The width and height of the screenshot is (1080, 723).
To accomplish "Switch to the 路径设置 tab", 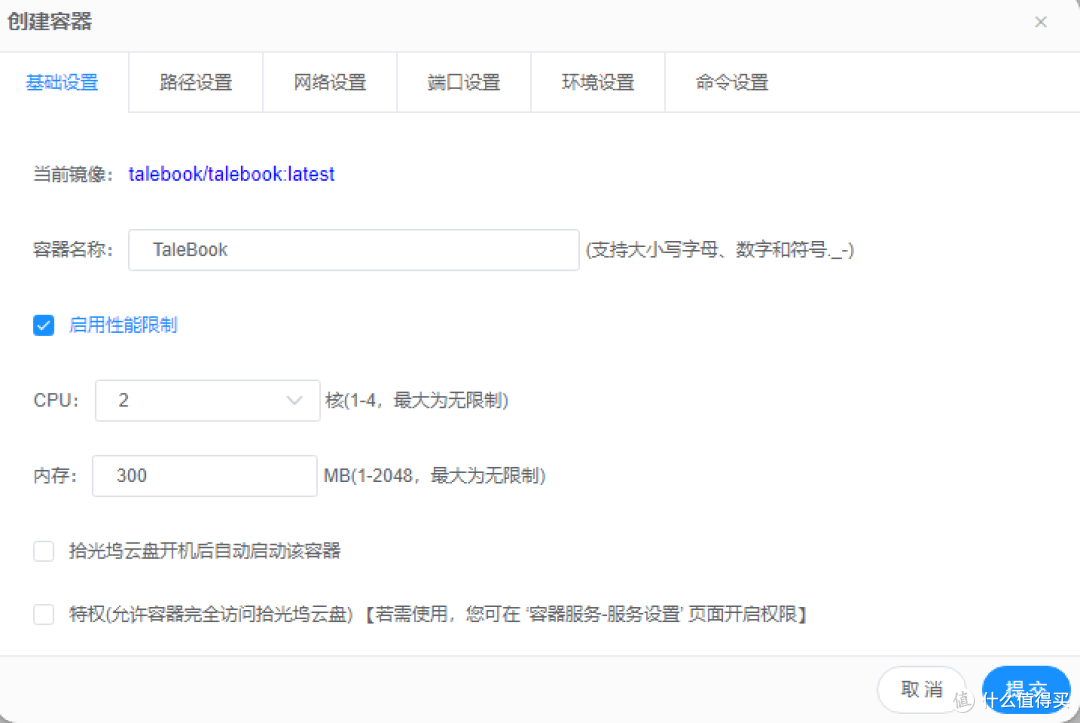I will (x=194, y=83).
